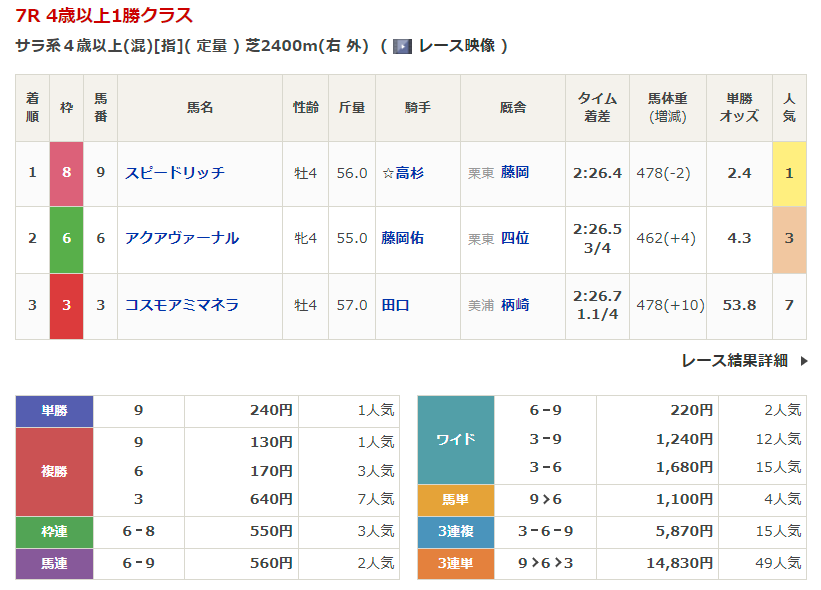Open horse コスモアミマネラ profile link
Viewport: 821px width, 590px height.
[182, 305]
